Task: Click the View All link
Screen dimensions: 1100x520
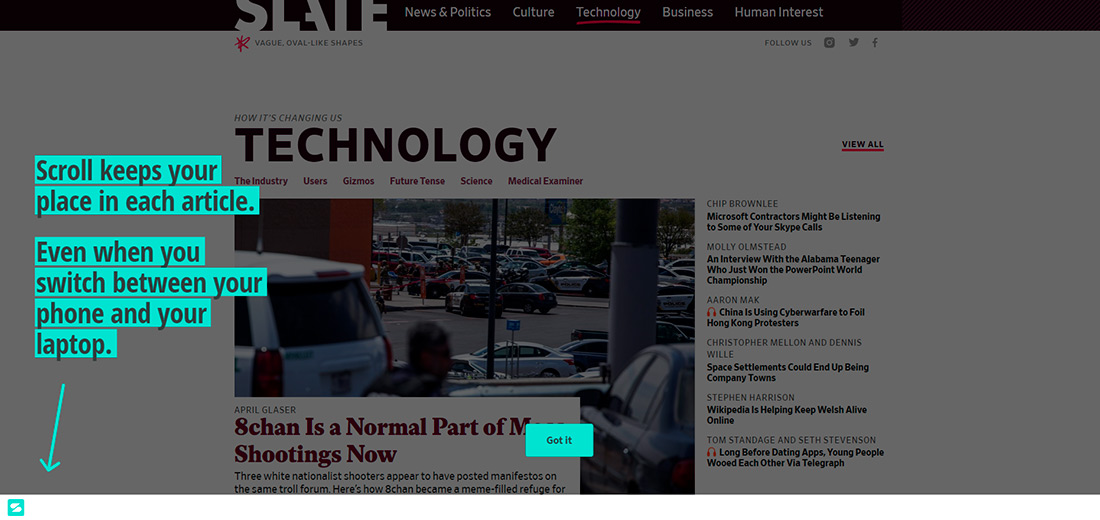Action: [862, 144]
